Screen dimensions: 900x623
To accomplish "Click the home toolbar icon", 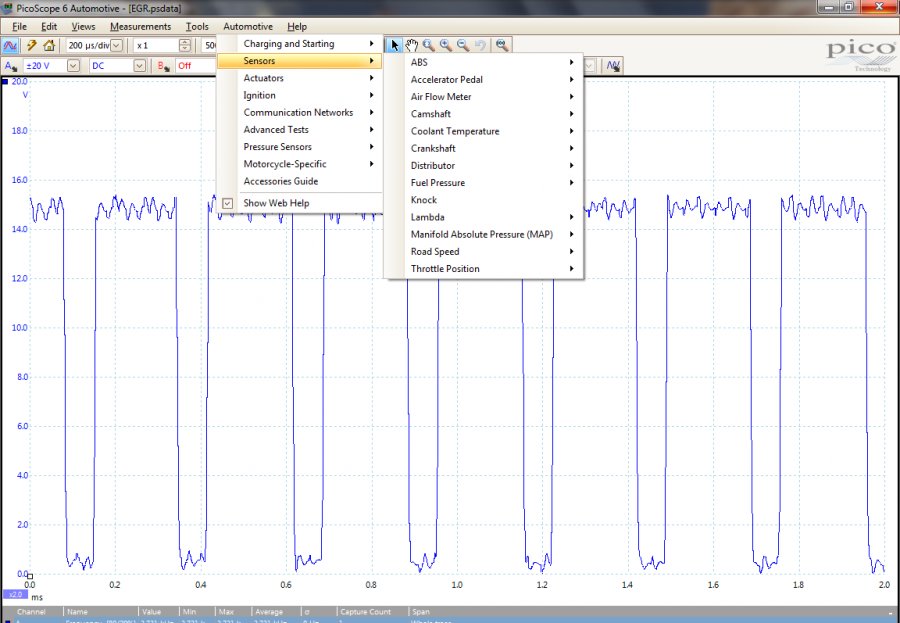I will 49,45.
